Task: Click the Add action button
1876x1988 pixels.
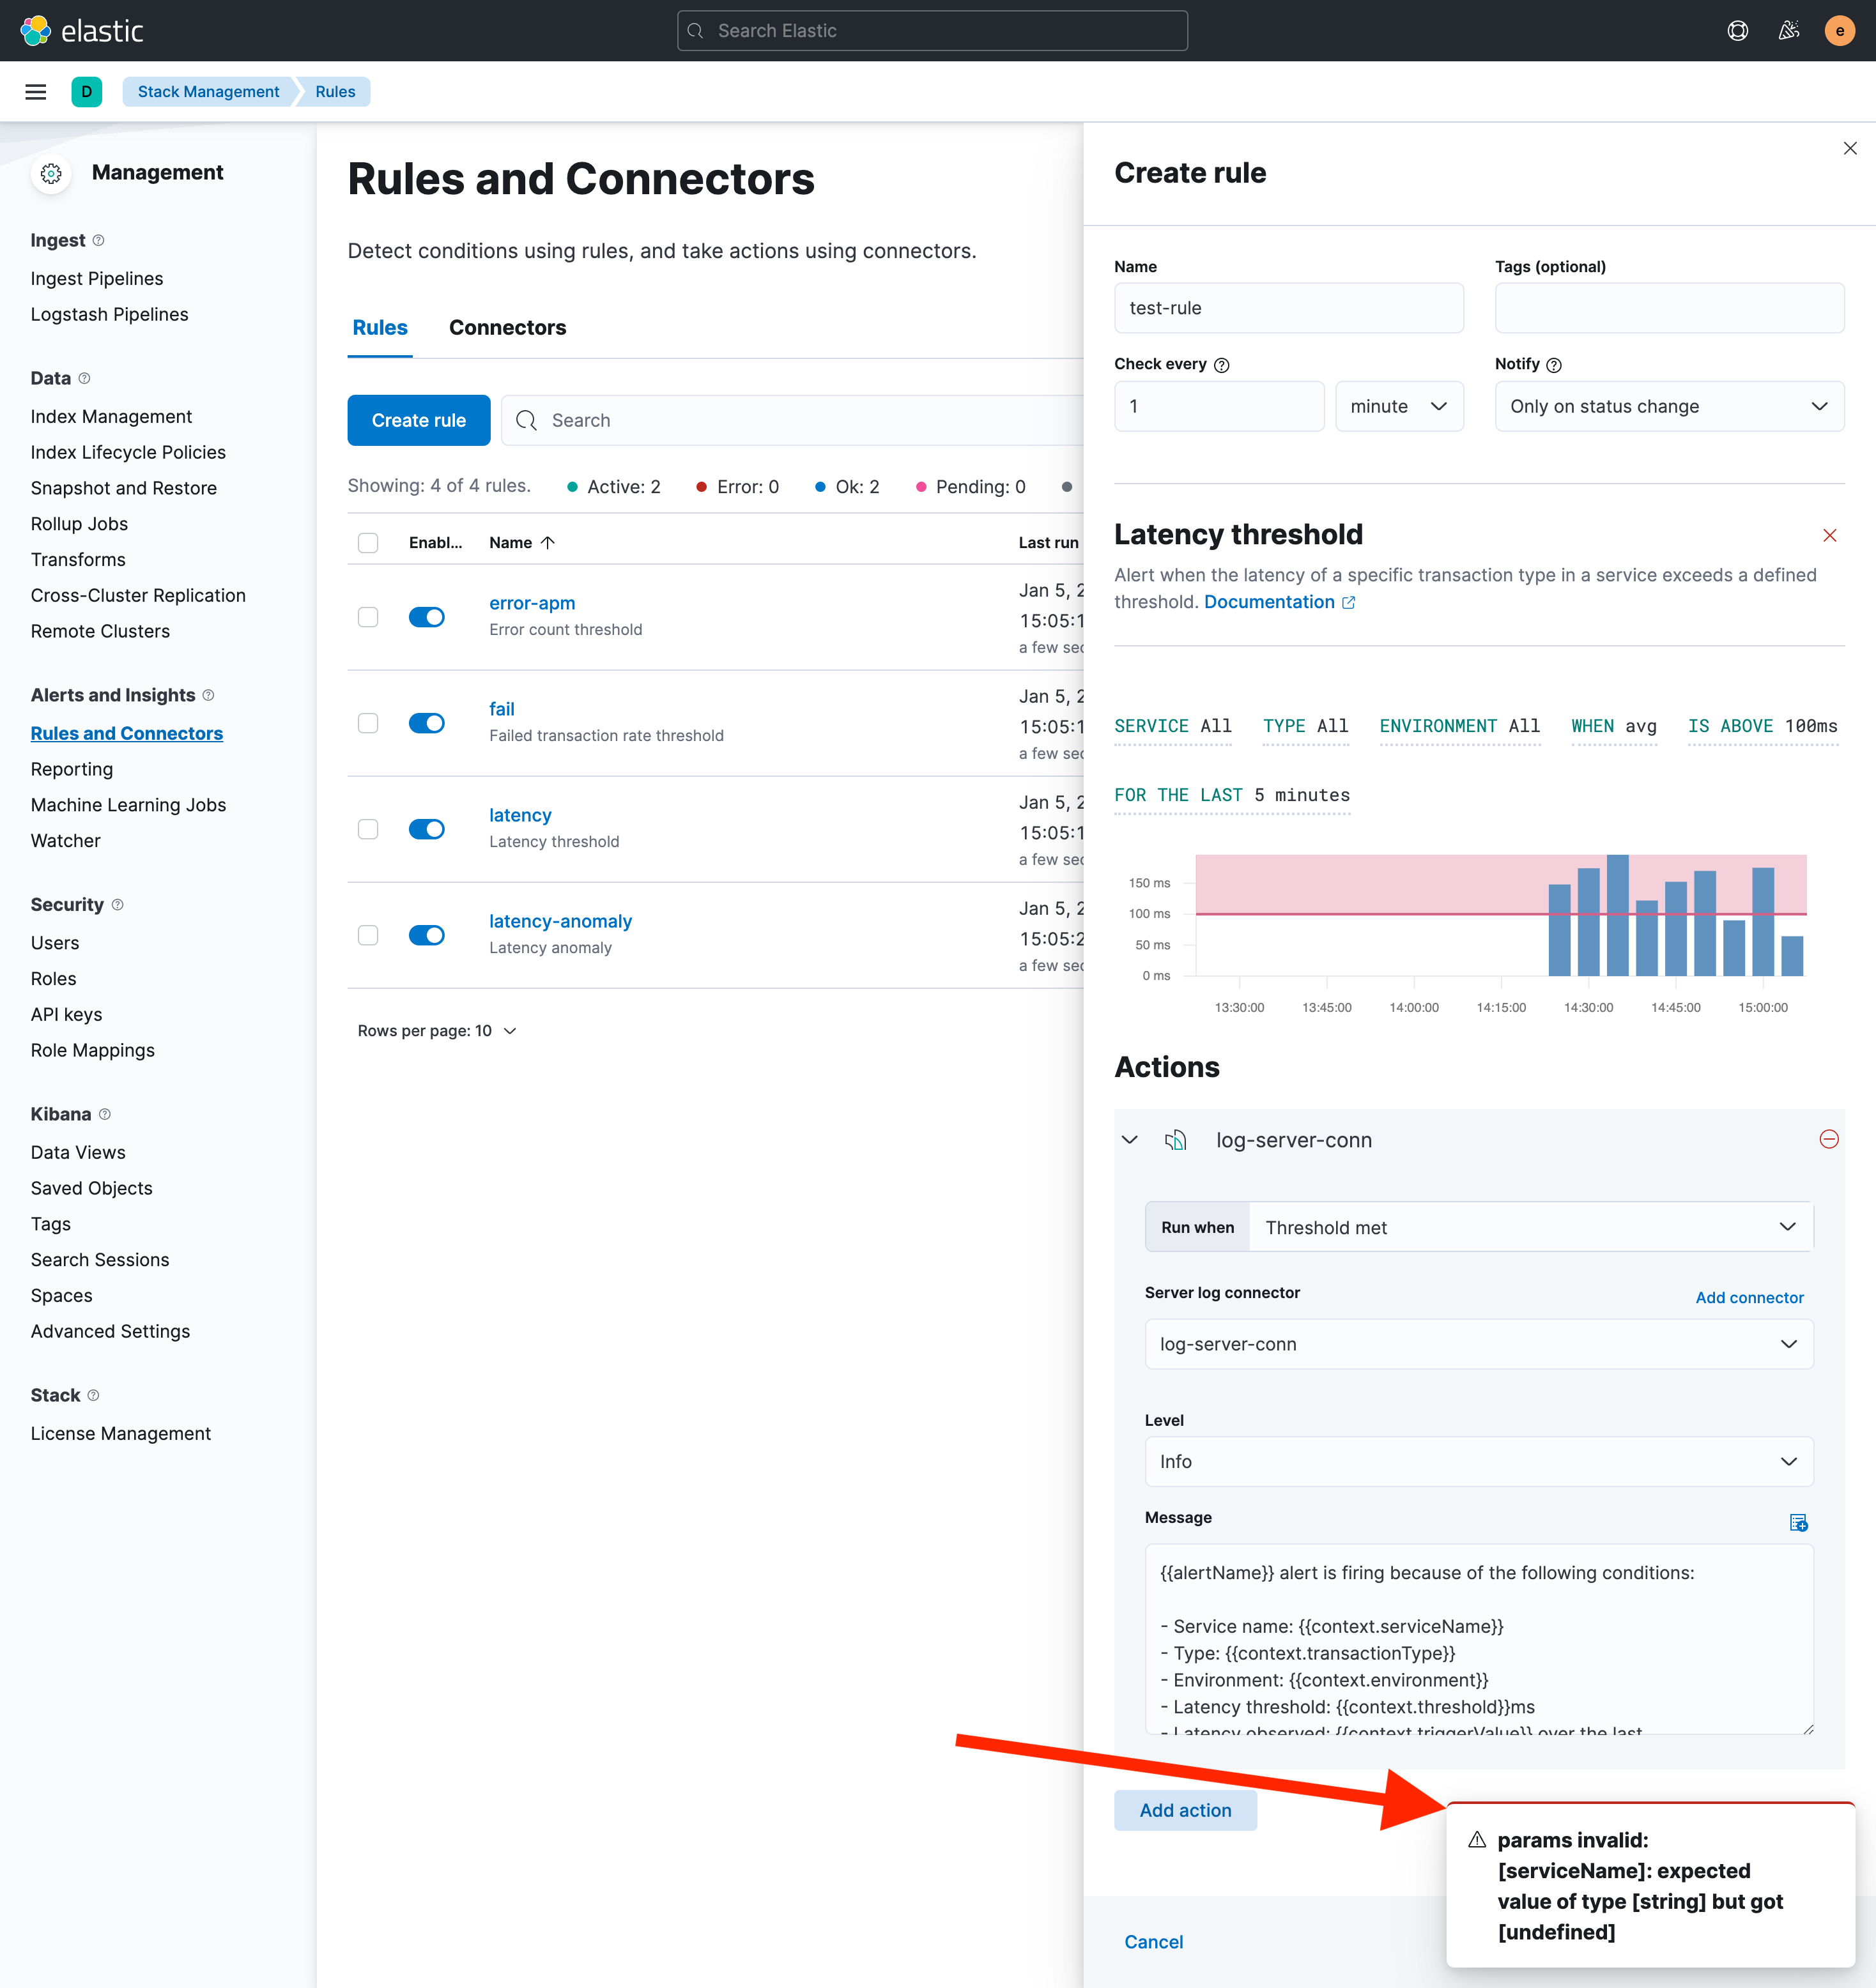Action: 1185,1810
